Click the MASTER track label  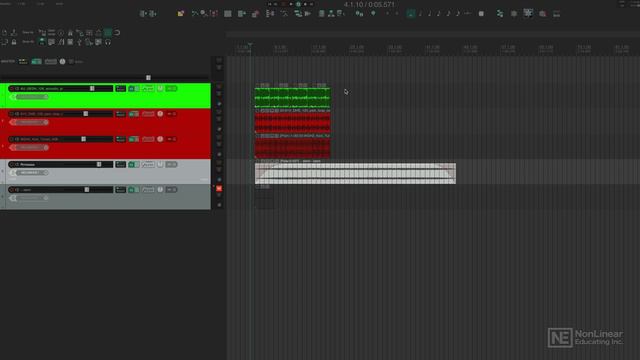click(x=8, y=61)
